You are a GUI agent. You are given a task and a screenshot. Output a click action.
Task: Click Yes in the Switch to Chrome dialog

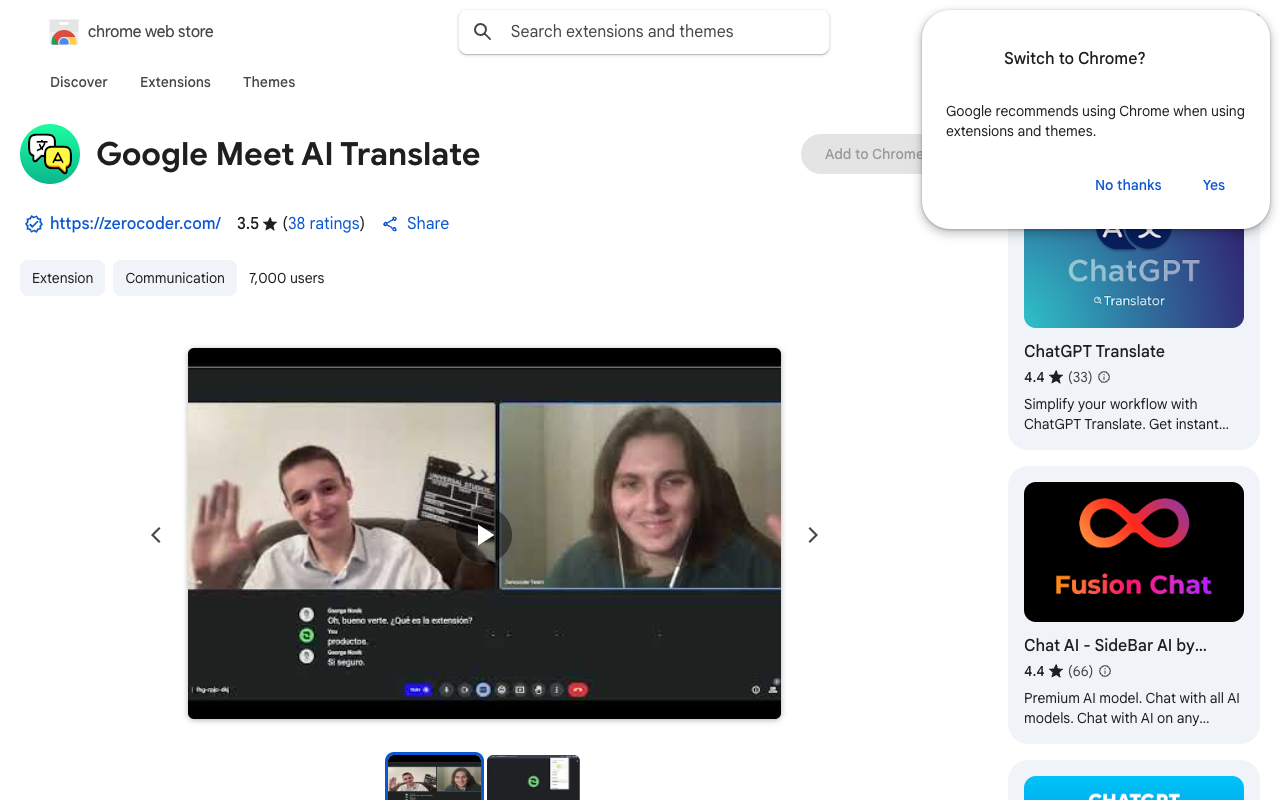pos(1214,185)
